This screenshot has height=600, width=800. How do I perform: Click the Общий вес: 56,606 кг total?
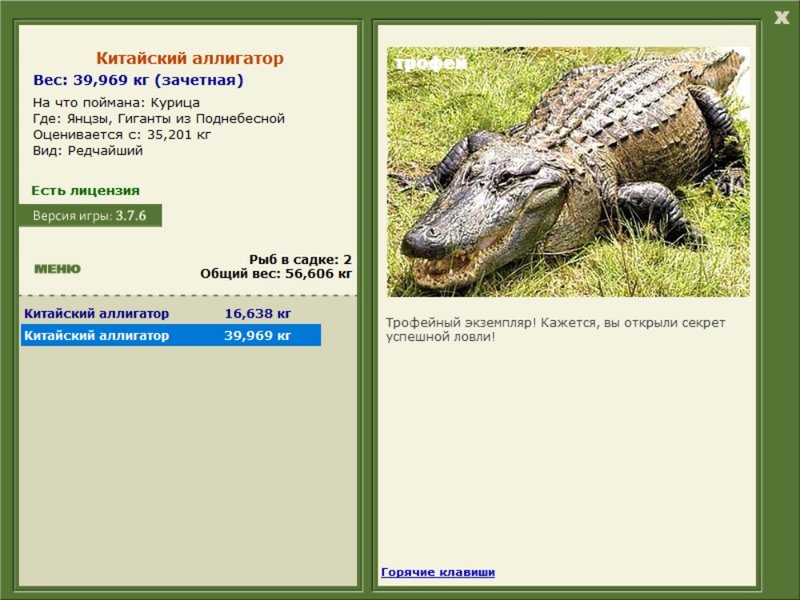click(x=276, y=273)
